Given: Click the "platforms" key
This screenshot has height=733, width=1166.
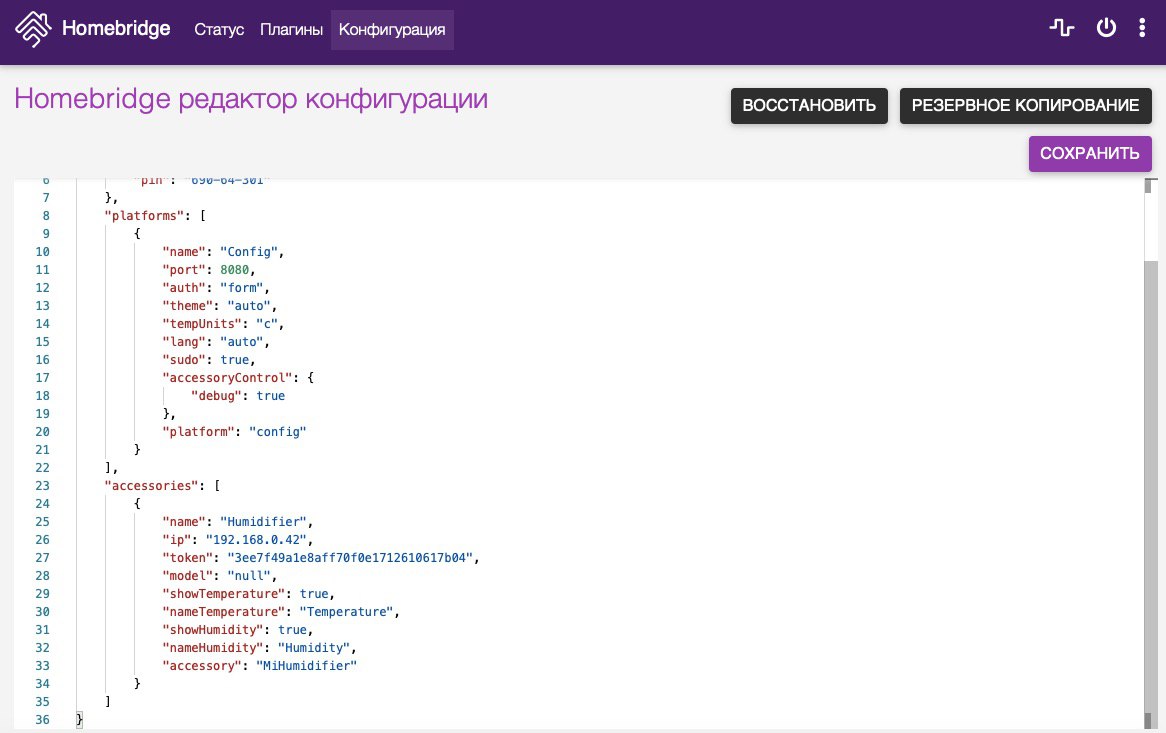Looking at the screenshot, I should [x=144, y=216].
